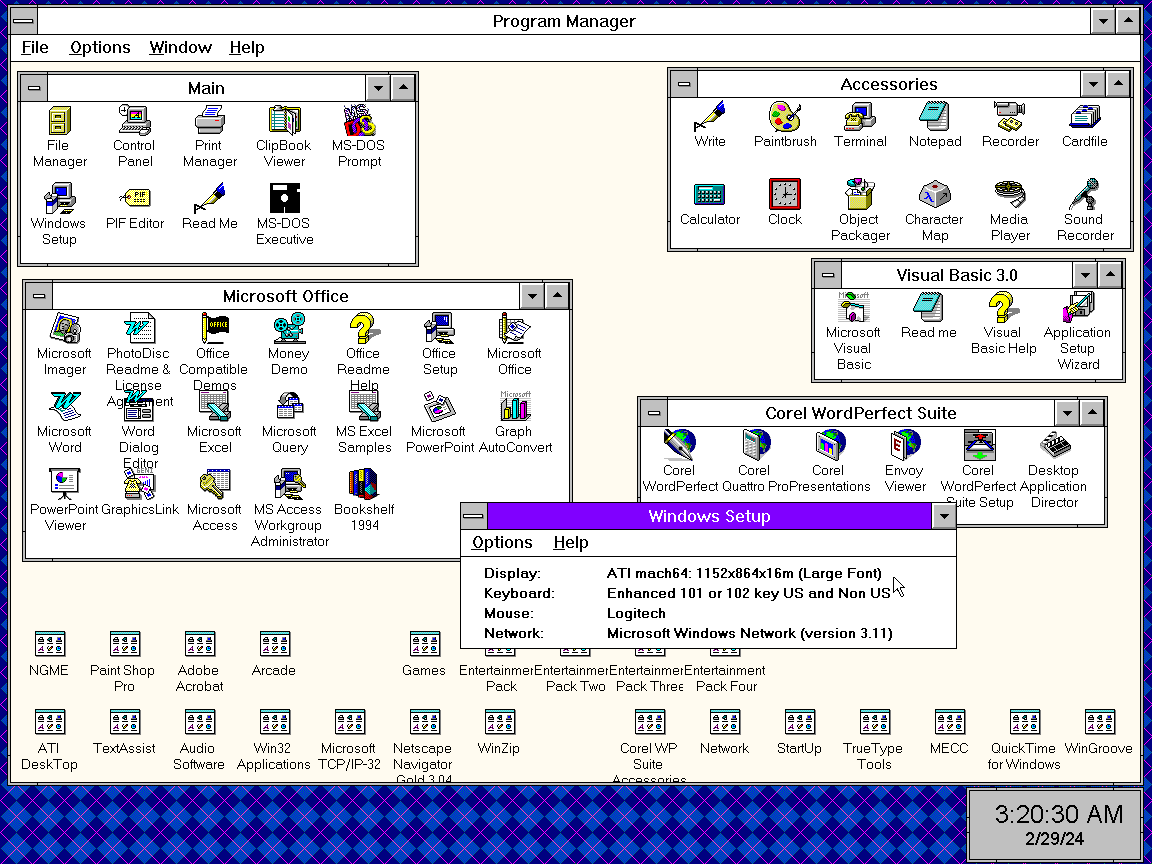Select the Terminal icon in Accessories
This screenshot has height=864, width=1152.
[x=860, y=117]
